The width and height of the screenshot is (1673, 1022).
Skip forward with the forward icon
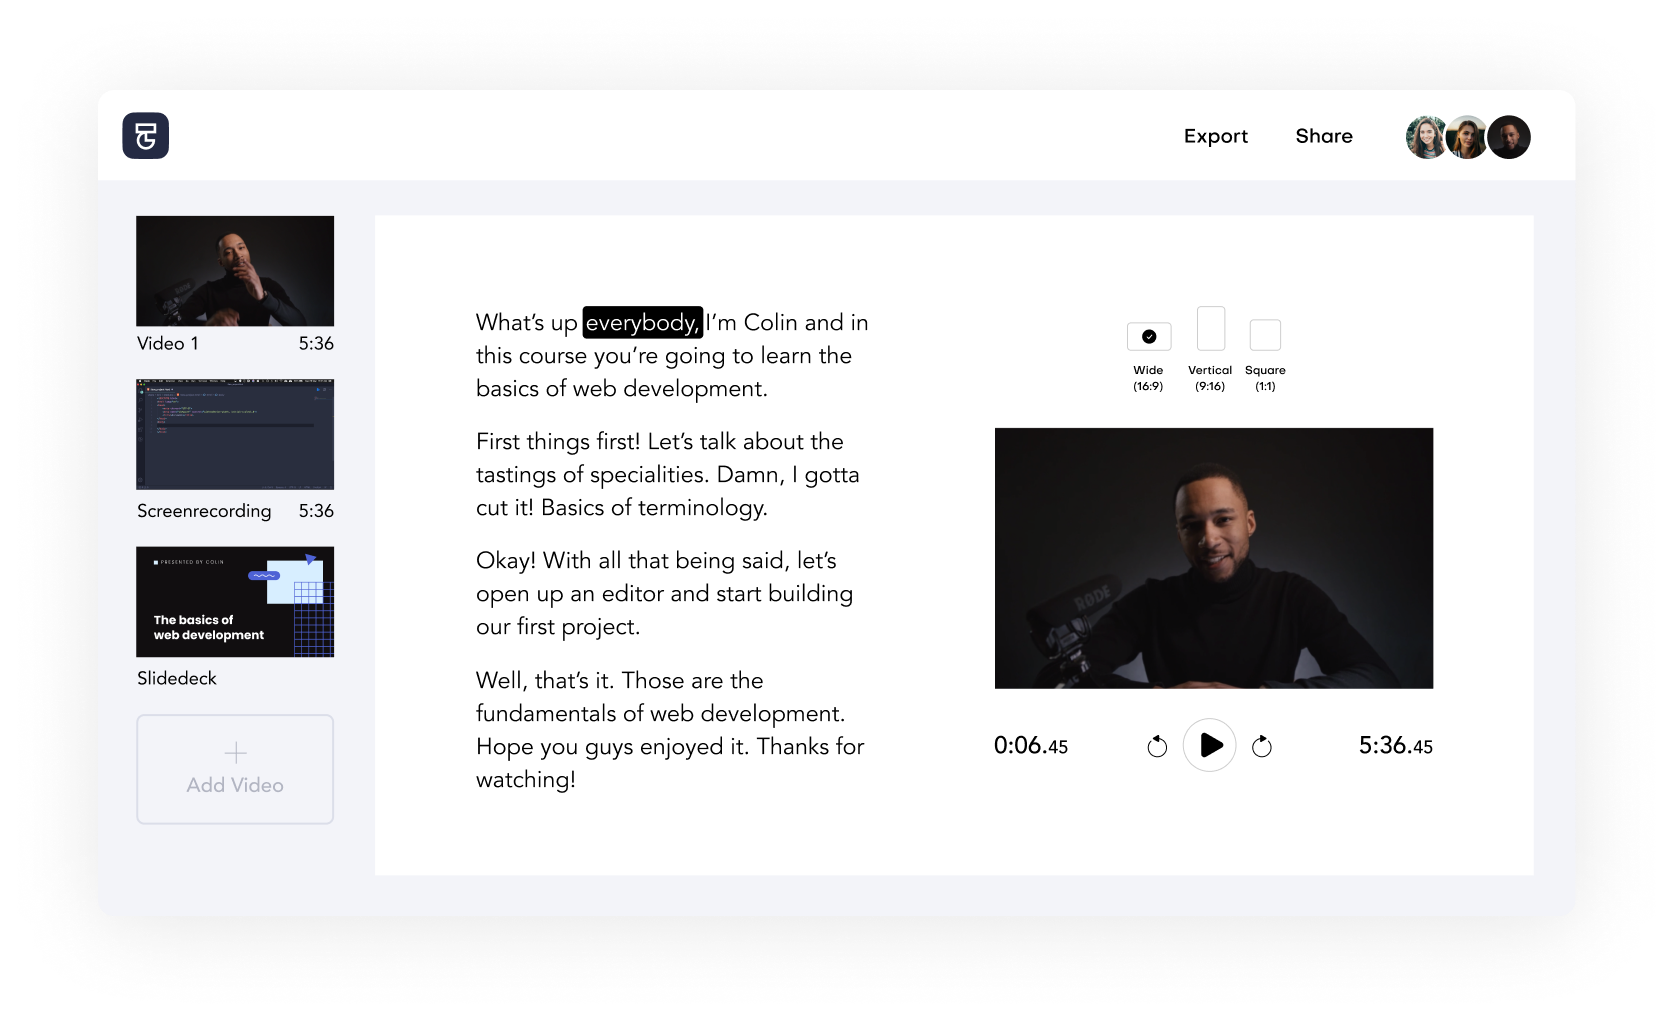tap(1262, 746)
